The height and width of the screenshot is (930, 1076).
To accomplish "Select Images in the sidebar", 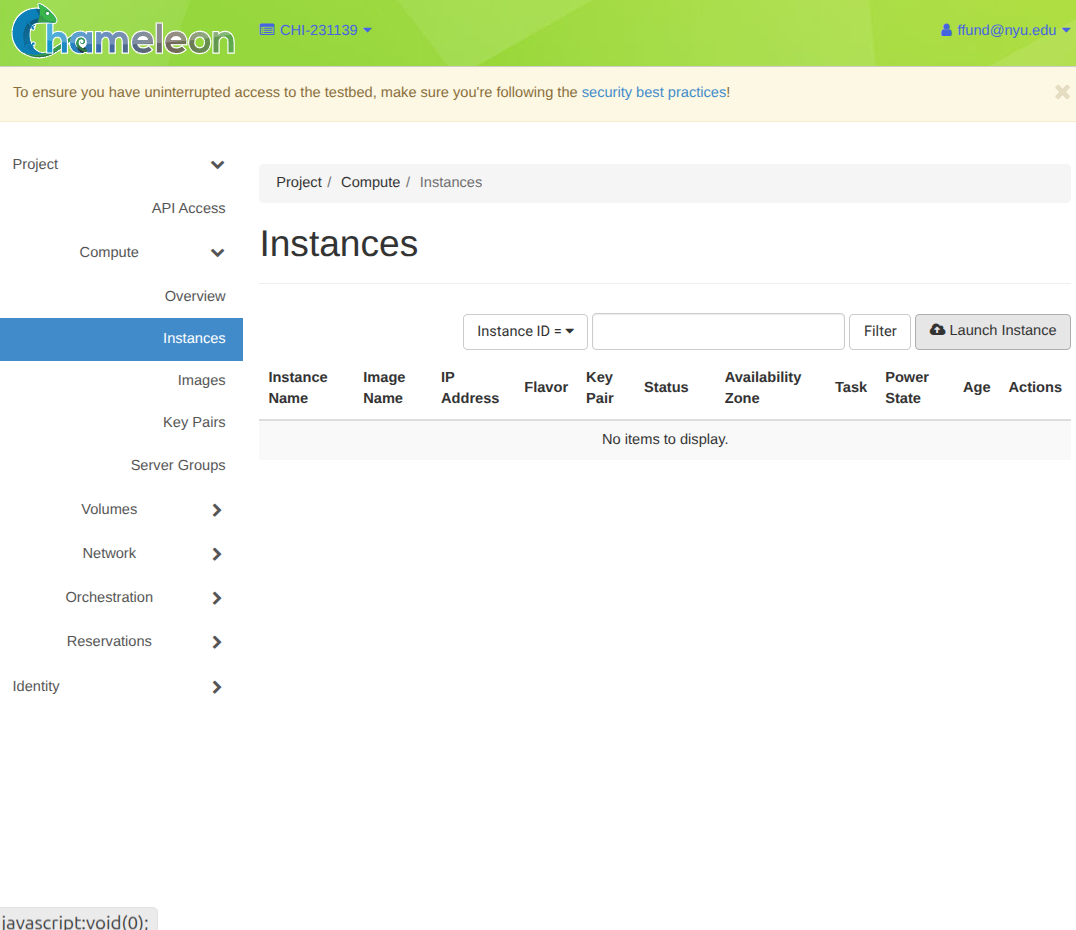I will (x=201, y=380).
